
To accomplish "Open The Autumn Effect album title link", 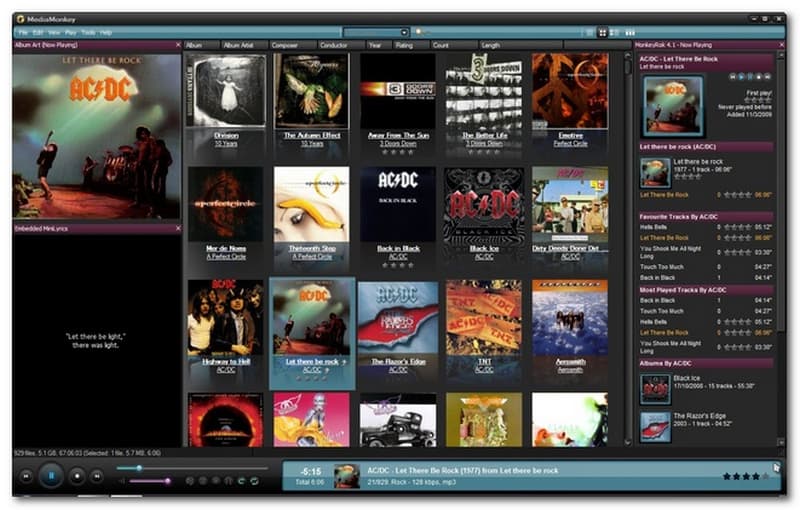I will click(x=312, y=136).
